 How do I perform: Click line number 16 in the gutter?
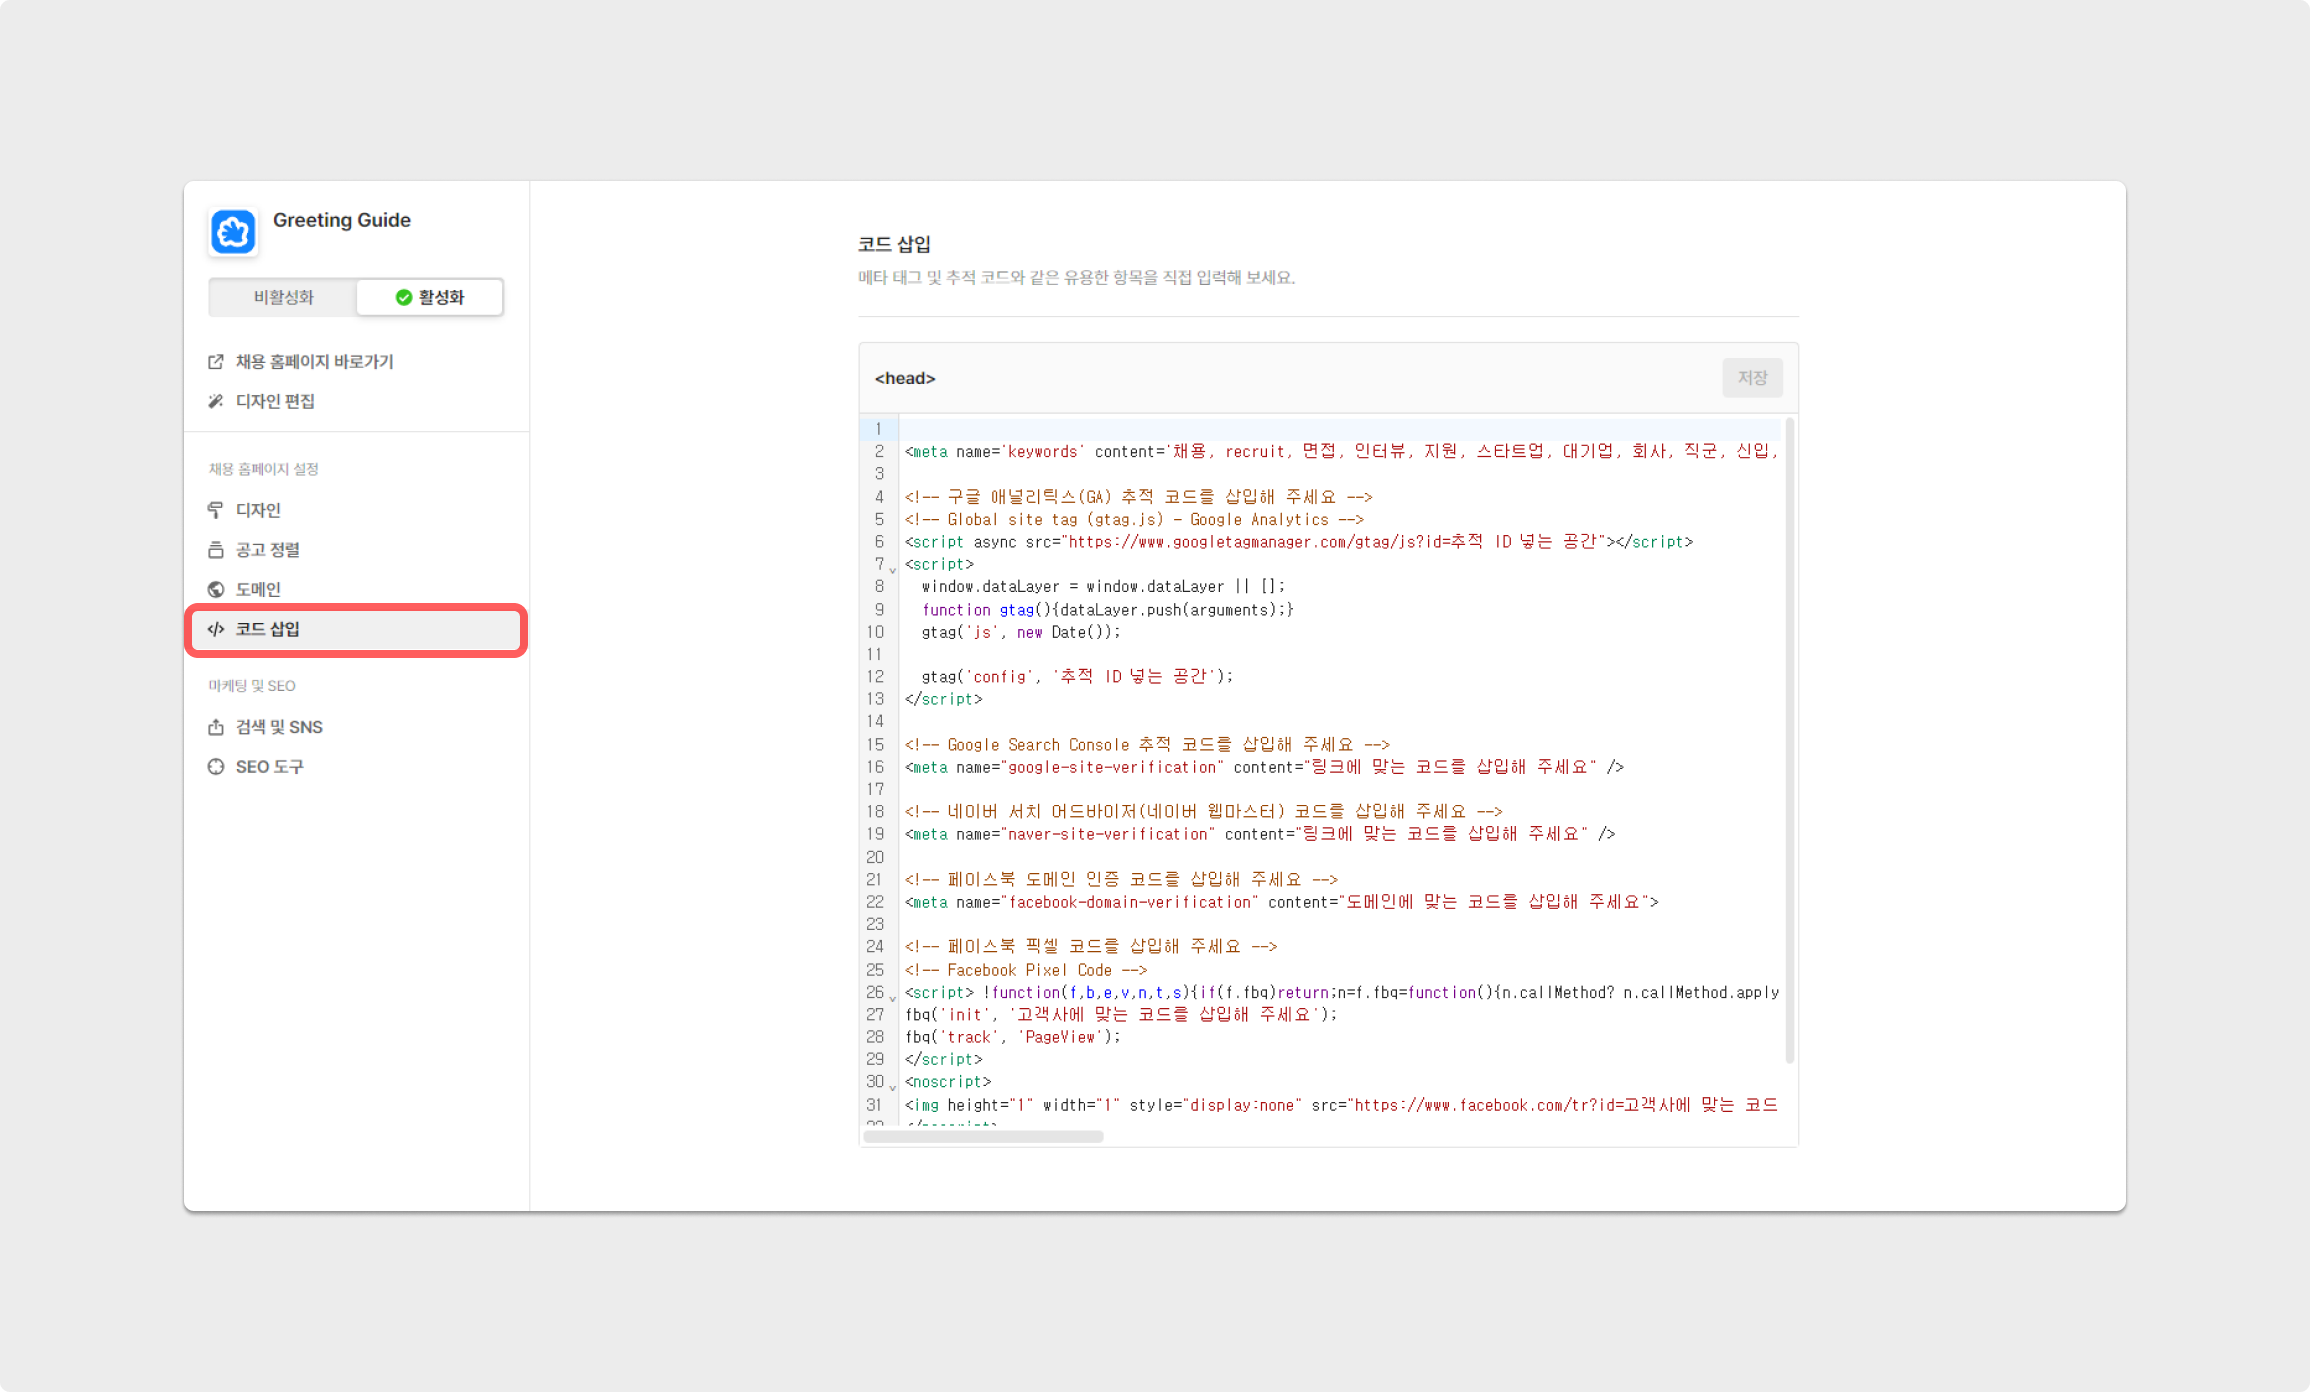(875, 767)
